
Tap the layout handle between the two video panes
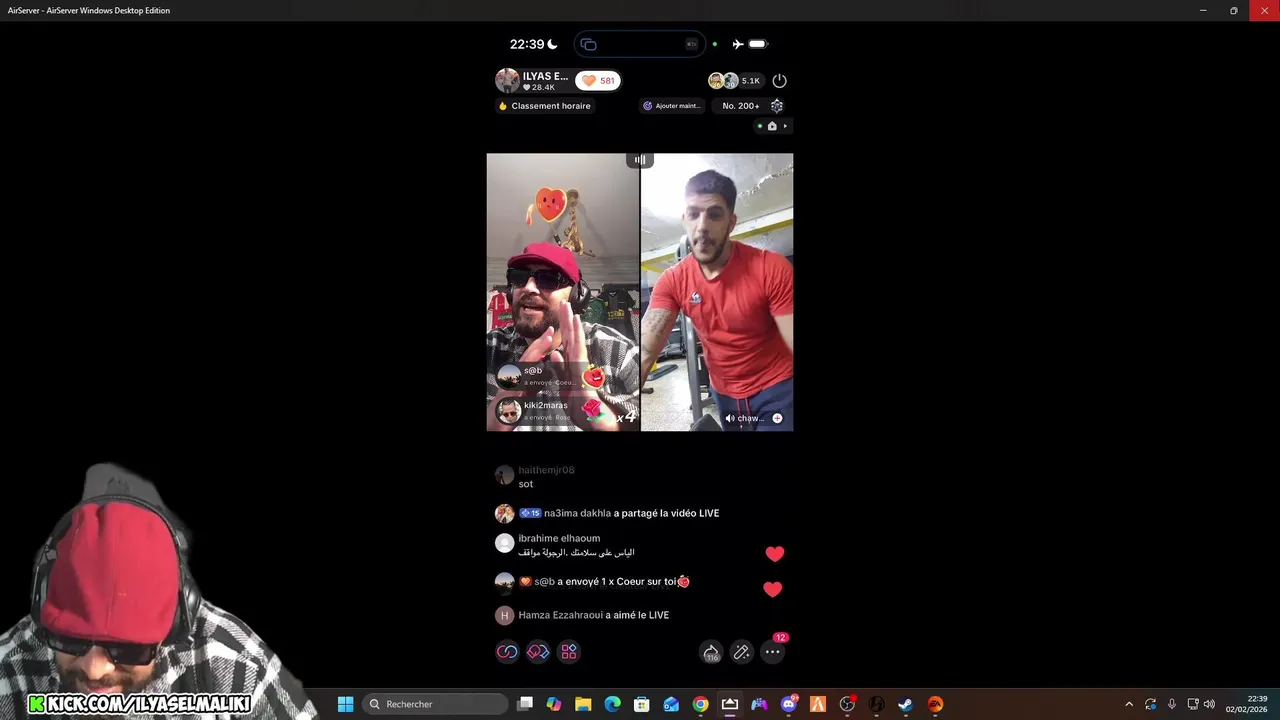(640, 160)
